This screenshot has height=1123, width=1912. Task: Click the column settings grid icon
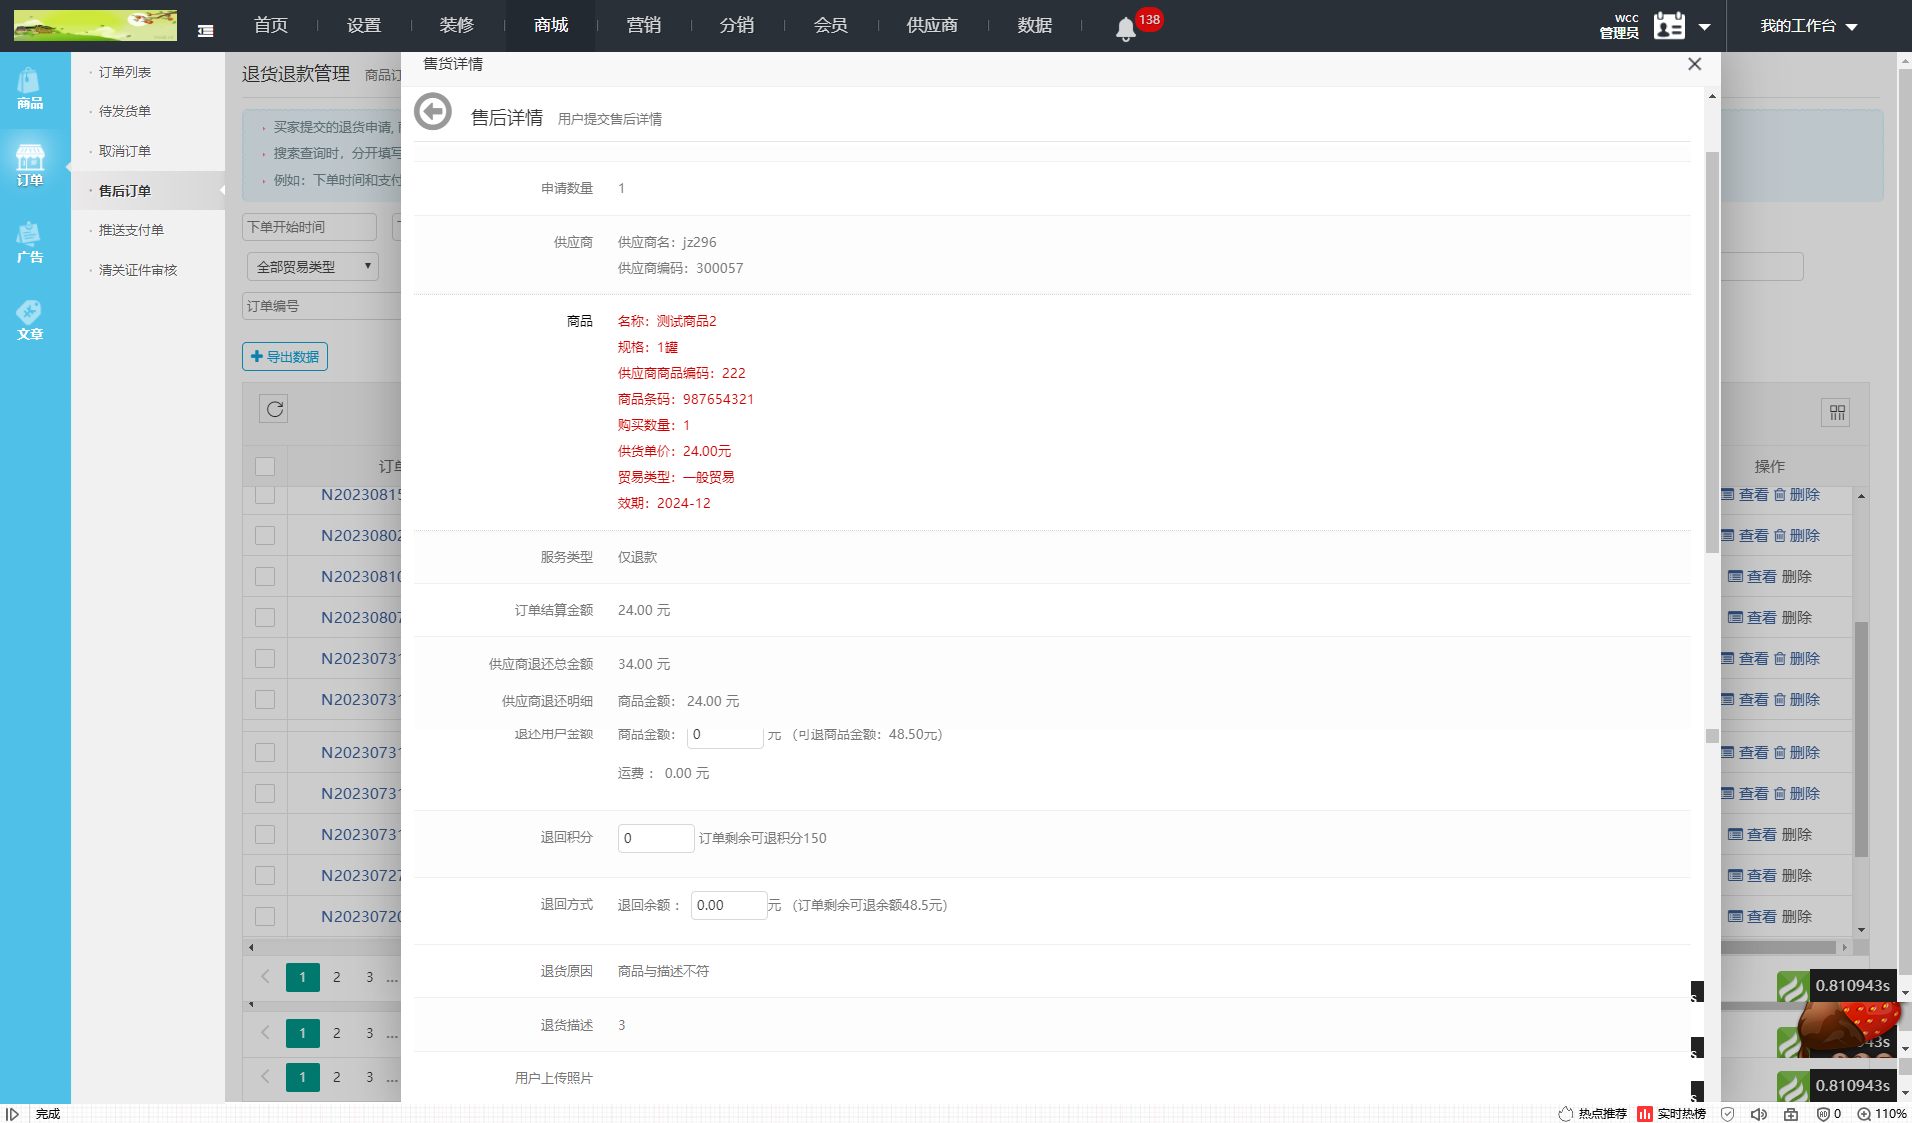pos(1836,413)
